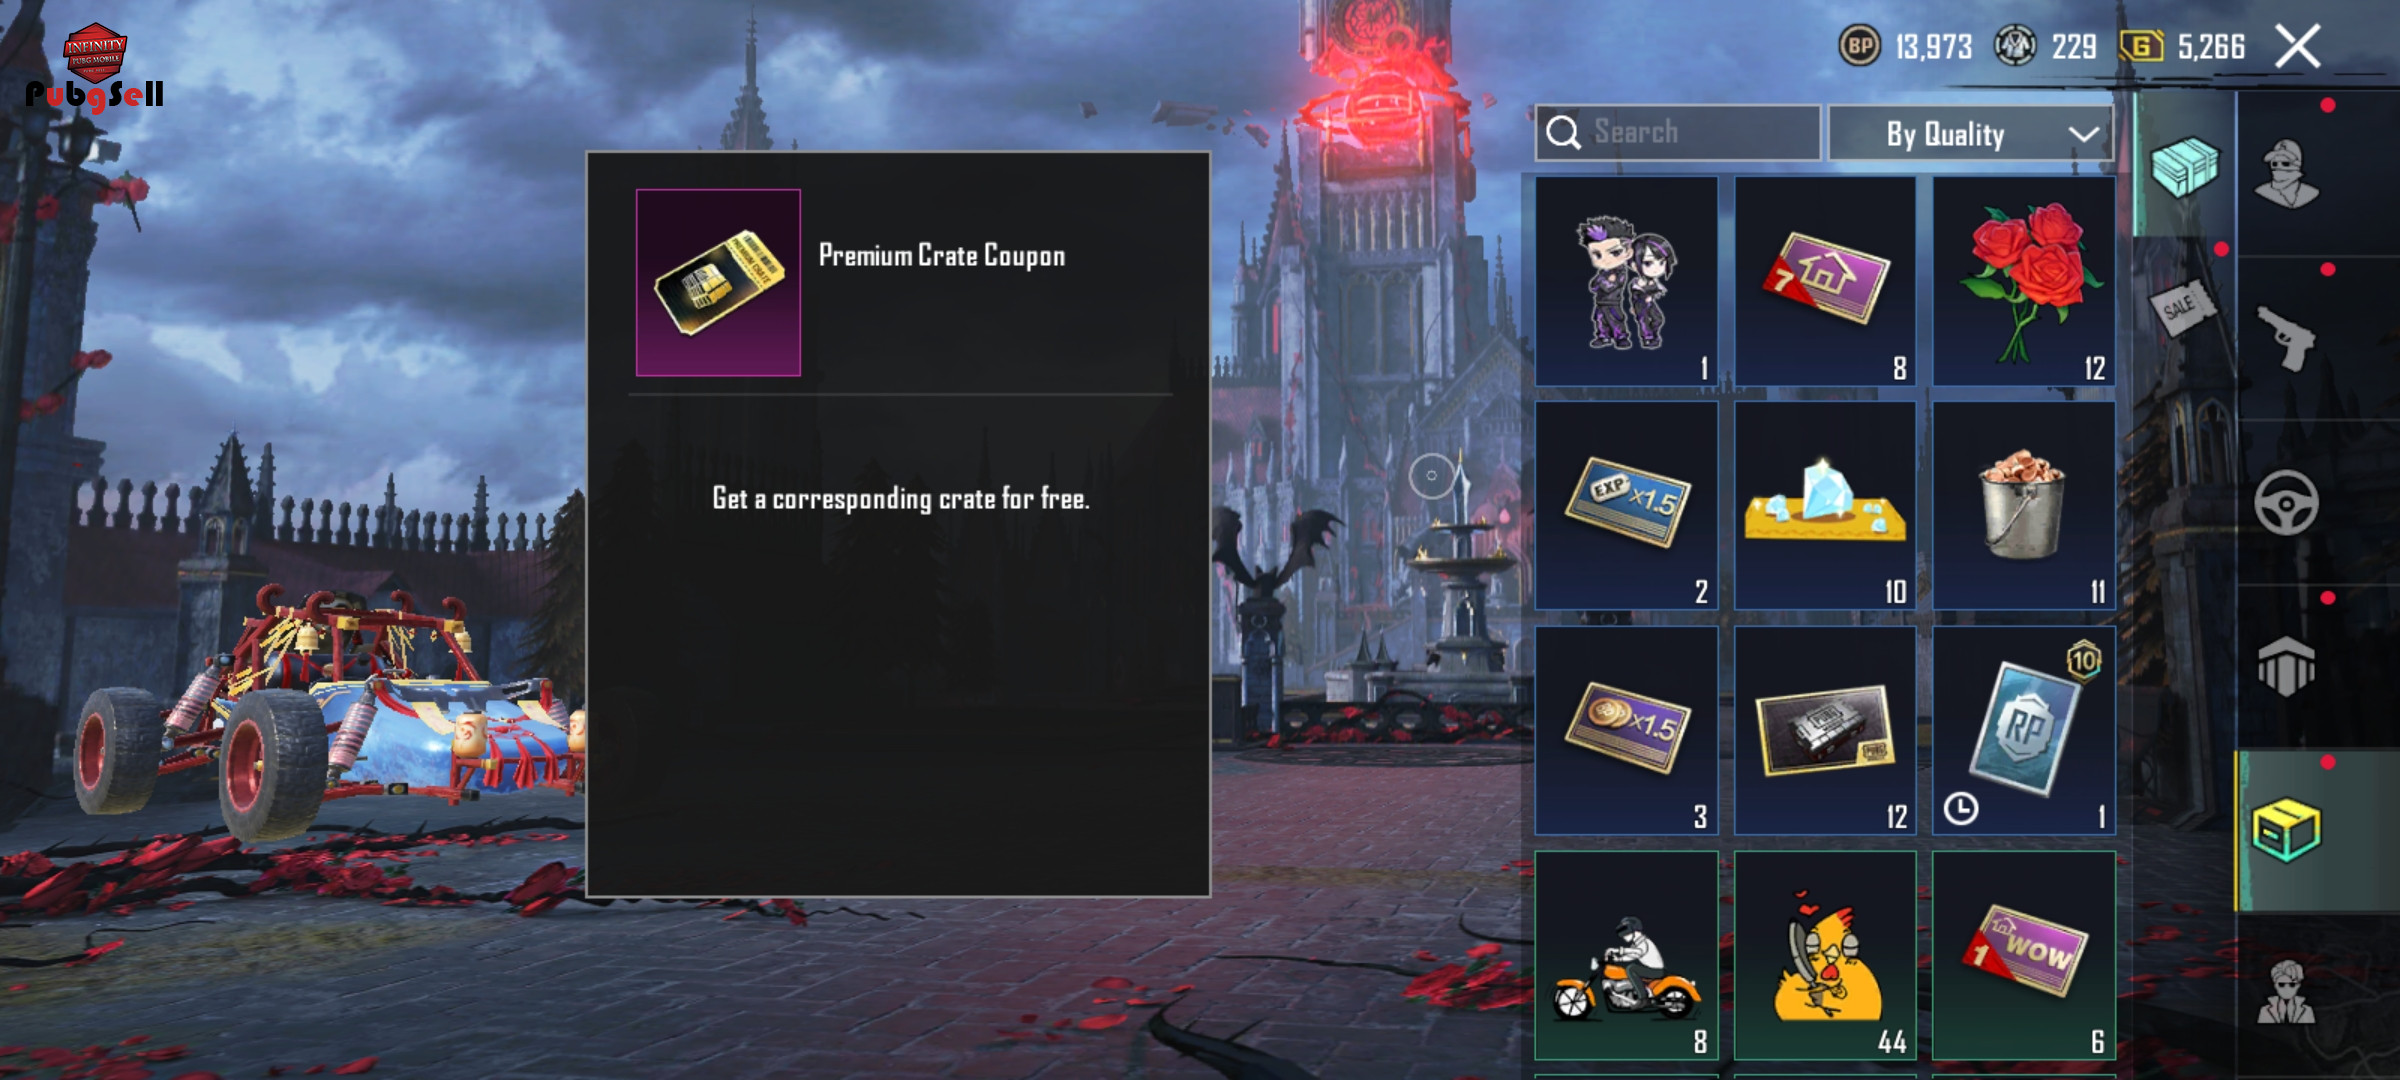Close the inventory with the X button

pyautogui.click(x=2297, y=46)
